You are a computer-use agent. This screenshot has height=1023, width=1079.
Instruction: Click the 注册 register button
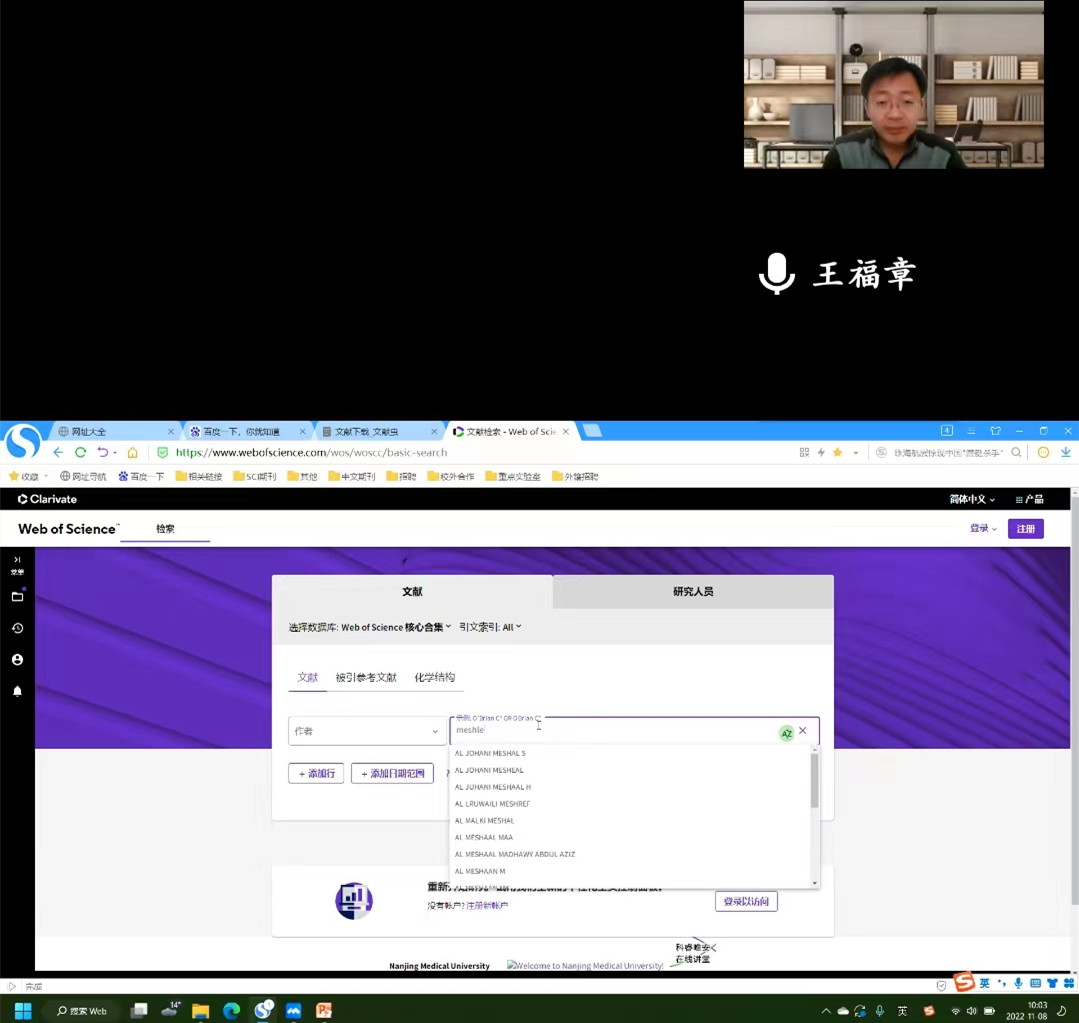1025,528
